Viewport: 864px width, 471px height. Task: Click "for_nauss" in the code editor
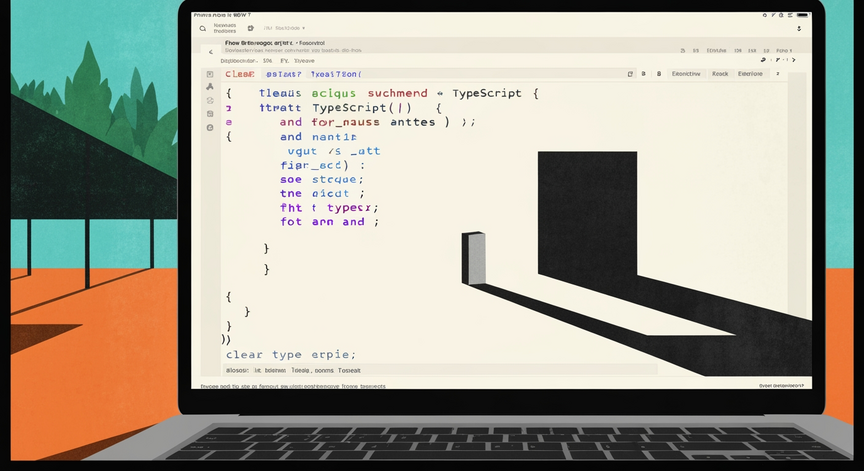[345, 122]
